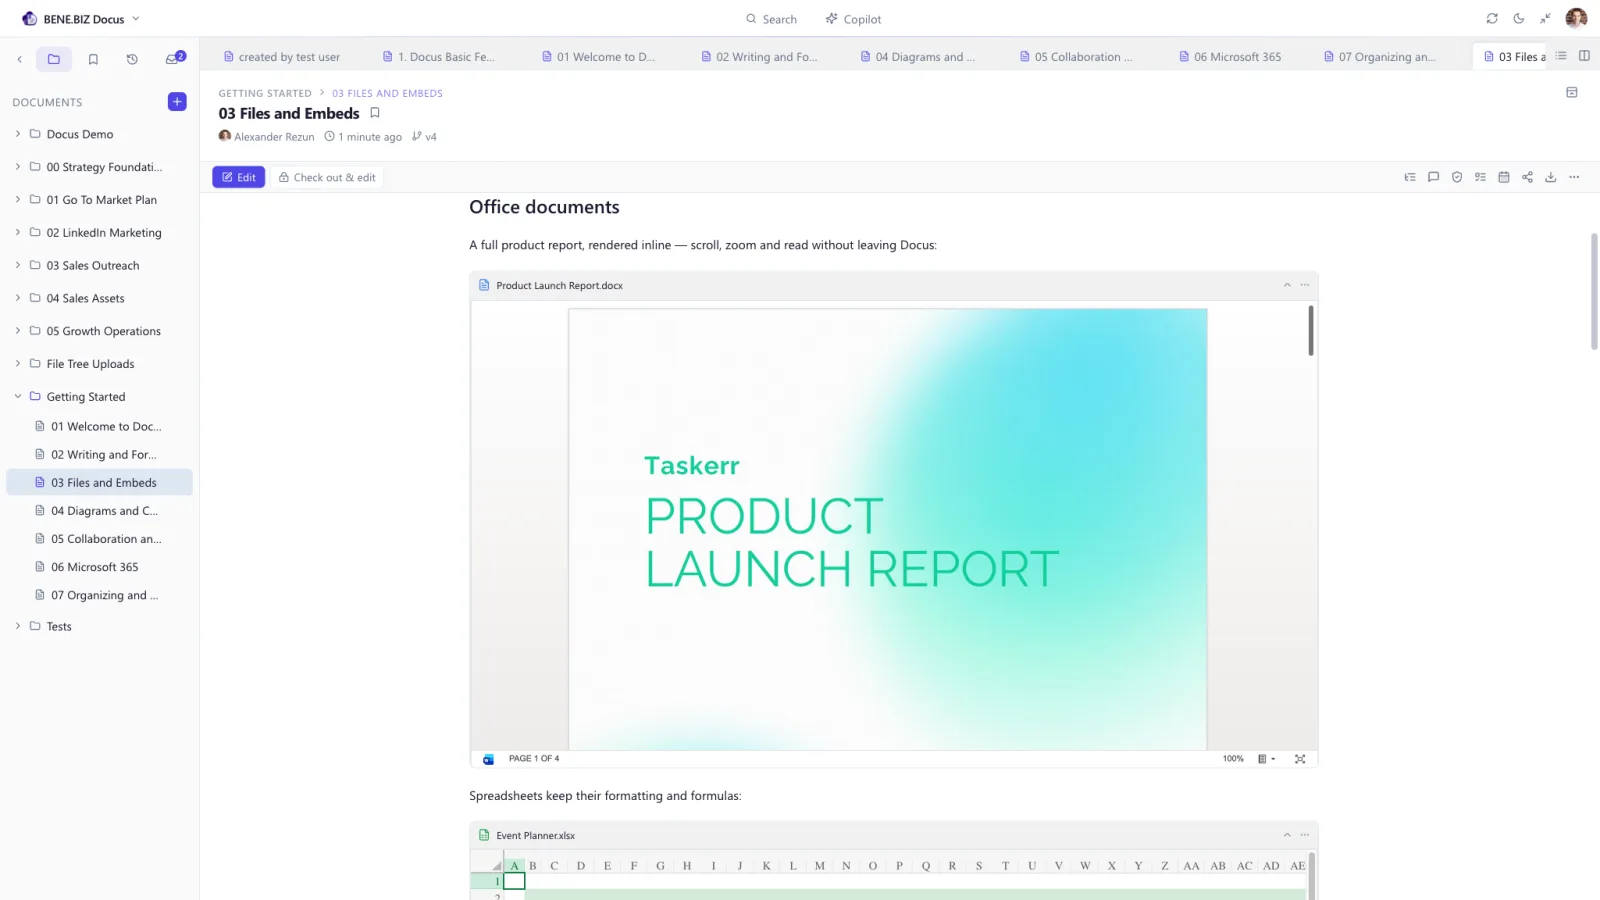Enter fullscreen in the Word viewer
Viewport: 1600px width, 900px height.
pyautogui.click(x=1300, y=759)
